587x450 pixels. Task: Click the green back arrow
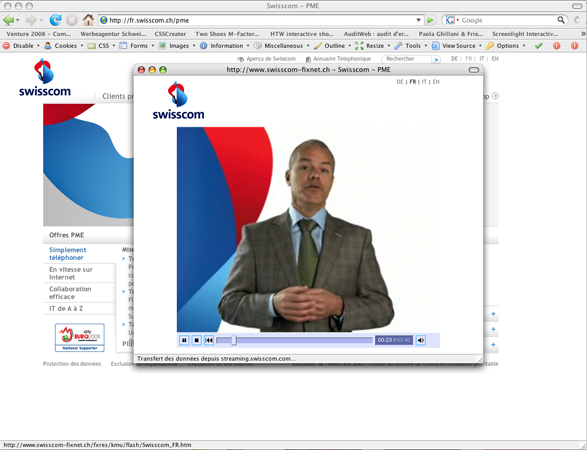point(9,20)
